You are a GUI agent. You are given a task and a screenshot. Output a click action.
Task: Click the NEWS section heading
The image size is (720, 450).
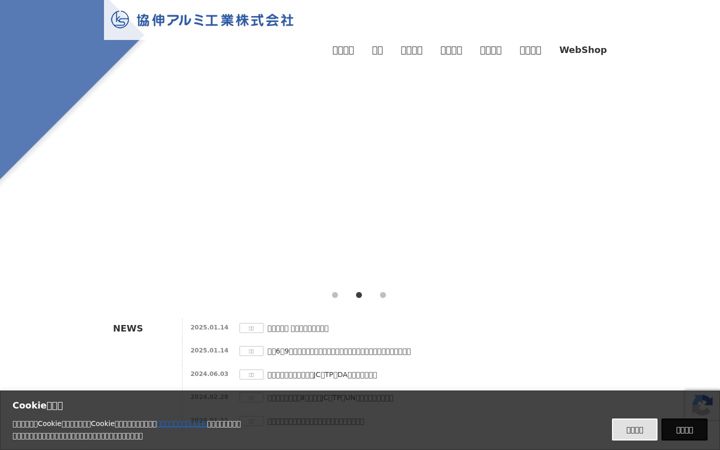[128, 328]
